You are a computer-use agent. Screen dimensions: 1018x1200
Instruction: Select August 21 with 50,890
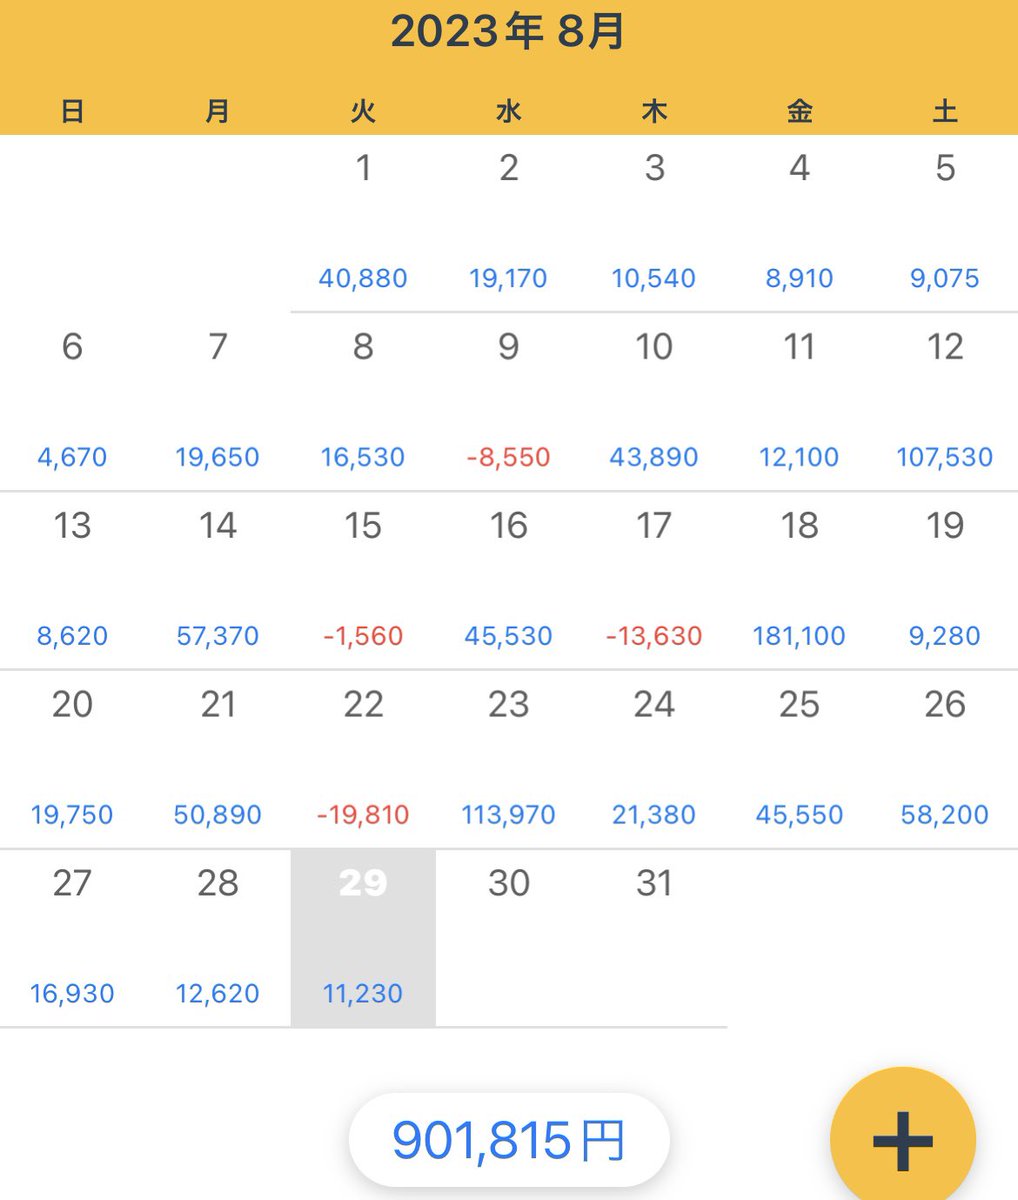(217, 759)
